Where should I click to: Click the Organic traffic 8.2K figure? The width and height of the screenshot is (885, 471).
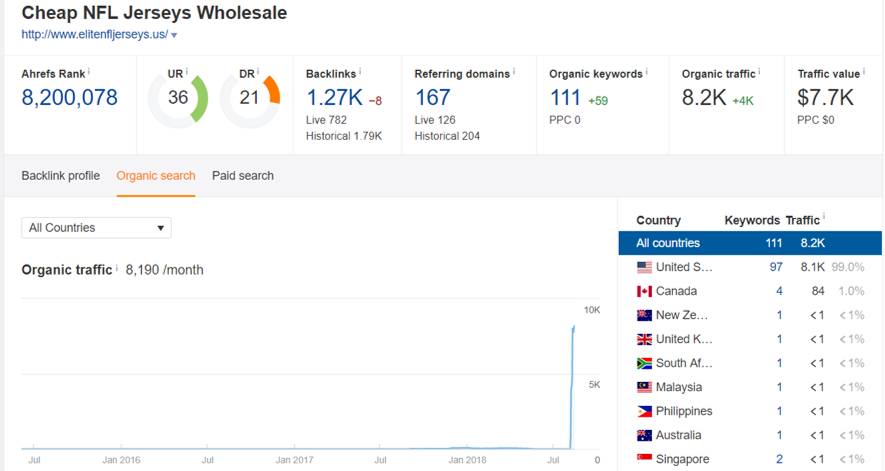(x=704, y=98)
